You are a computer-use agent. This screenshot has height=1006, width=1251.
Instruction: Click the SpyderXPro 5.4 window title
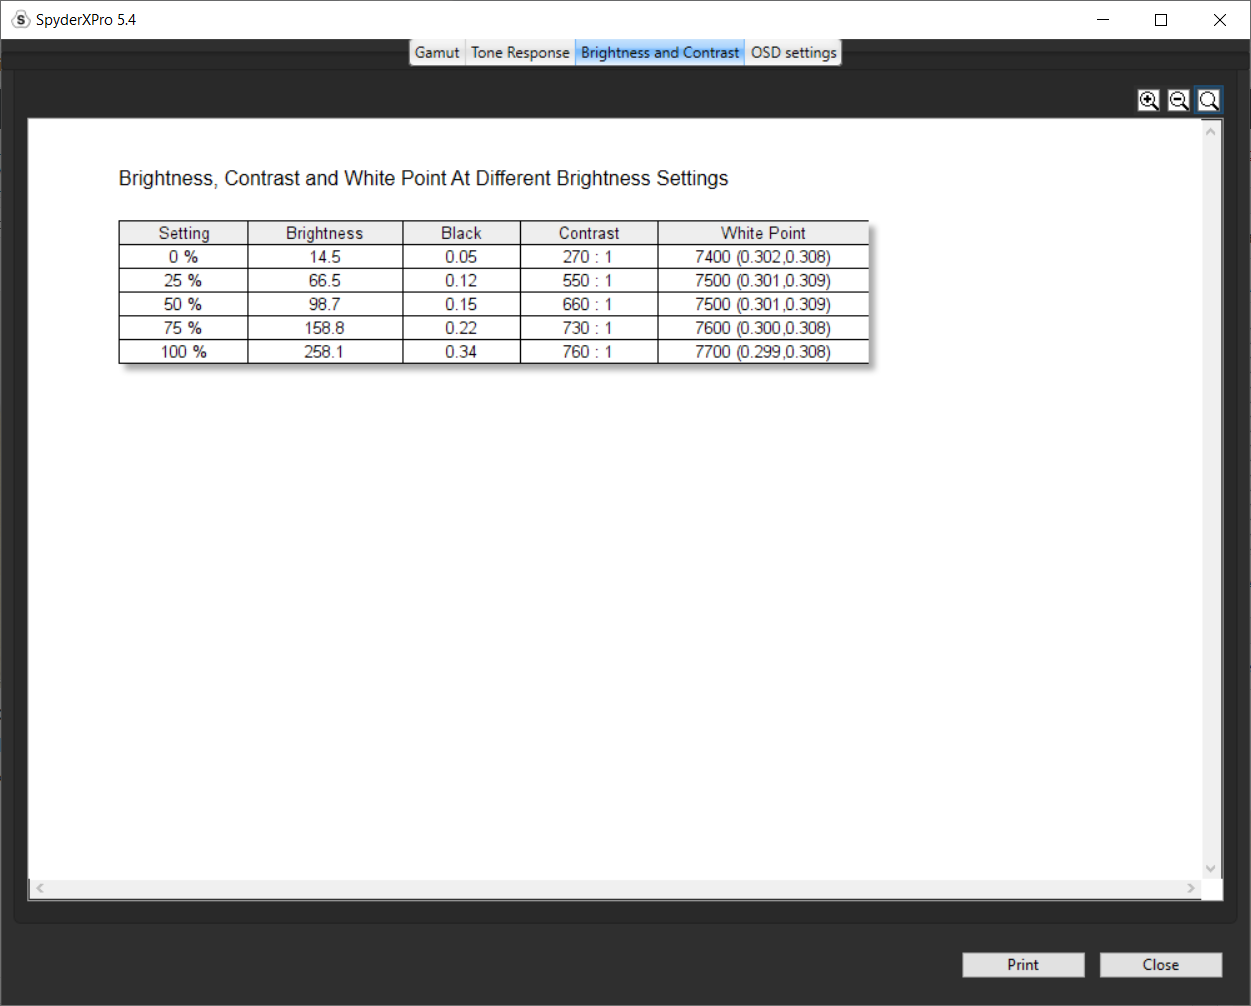[86, 19]
